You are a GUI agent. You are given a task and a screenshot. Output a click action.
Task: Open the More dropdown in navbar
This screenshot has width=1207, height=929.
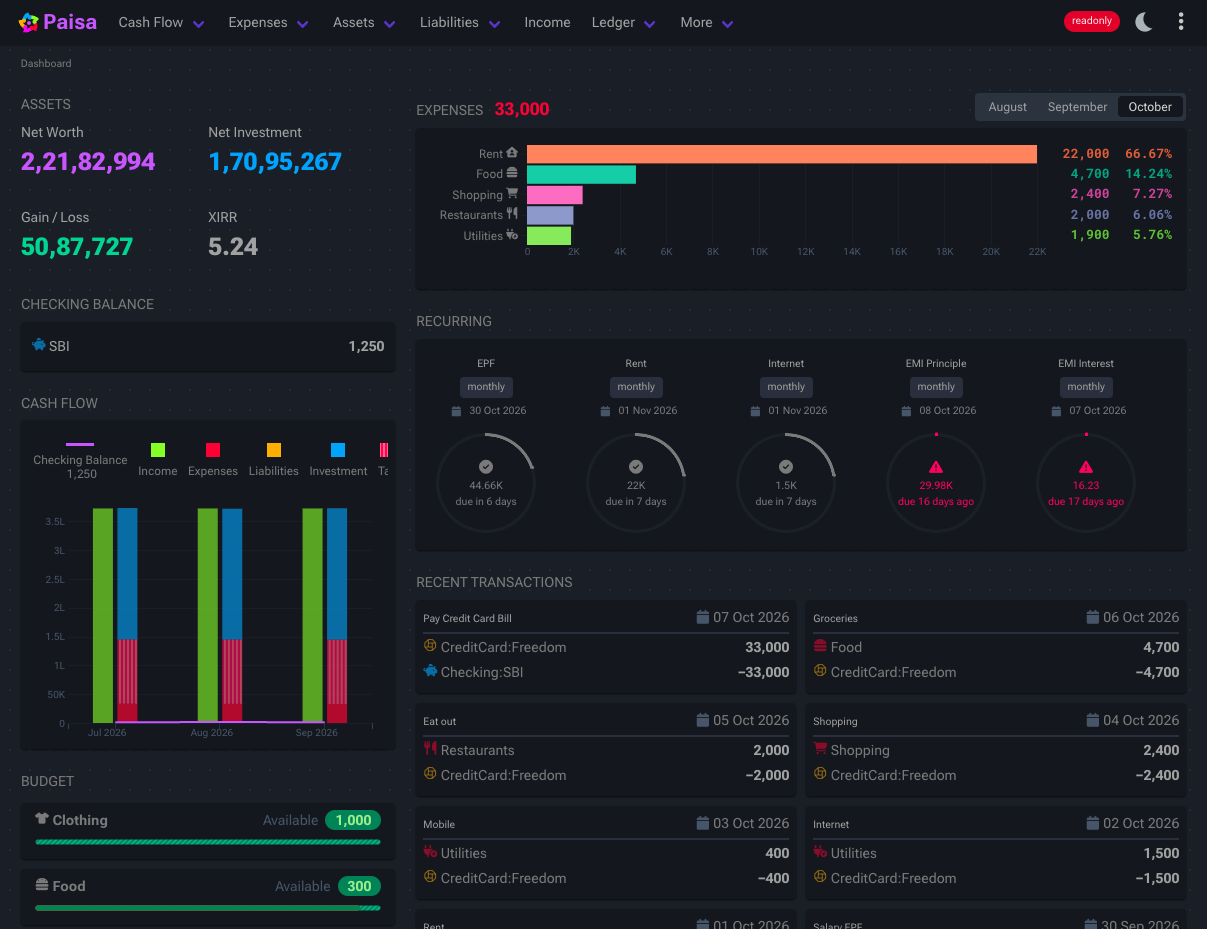click(707, 22)
